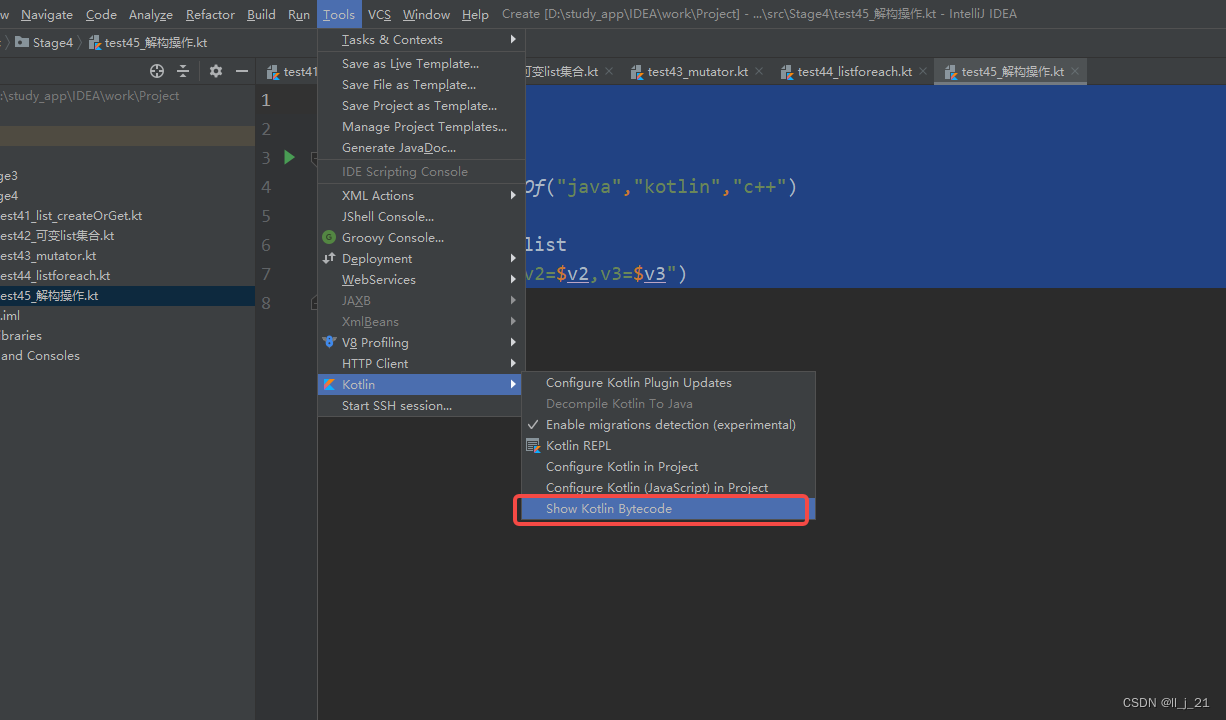
Task: Select test42_可变list集合.kt in project tree
Action: coord(57,236)
